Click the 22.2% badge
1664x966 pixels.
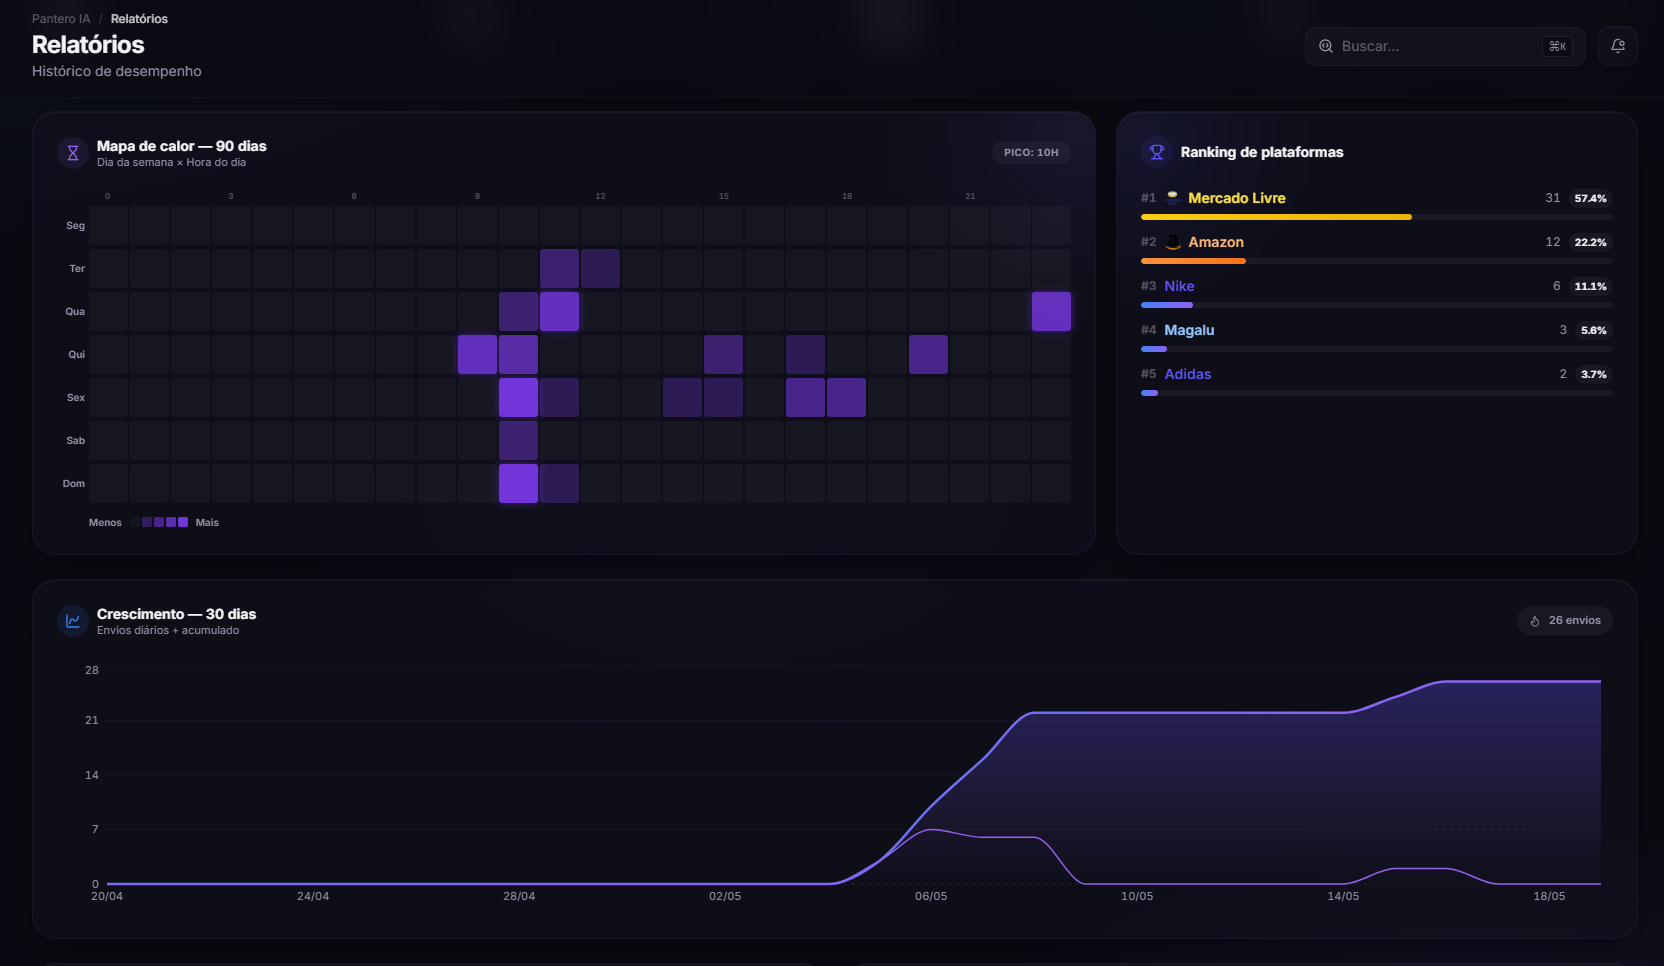pyautogui.click(x=1590, y=242)
